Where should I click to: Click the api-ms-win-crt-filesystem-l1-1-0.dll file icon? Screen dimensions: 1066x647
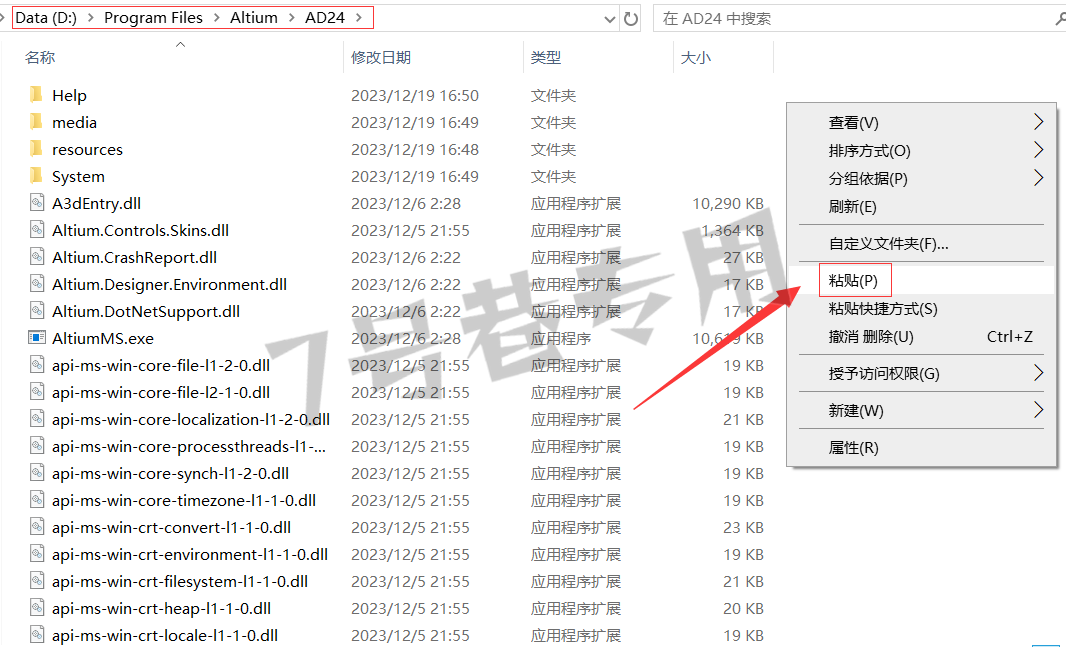[37, 581]
